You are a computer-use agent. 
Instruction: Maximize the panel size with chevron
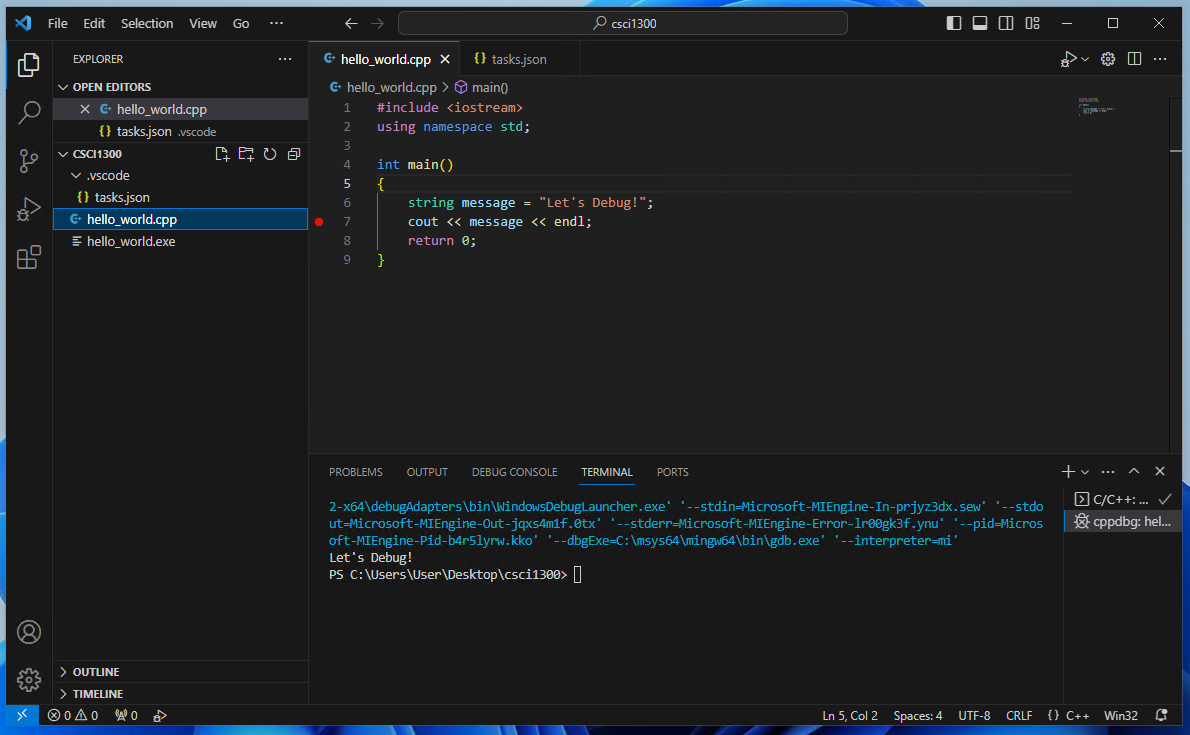point(1134,472)
